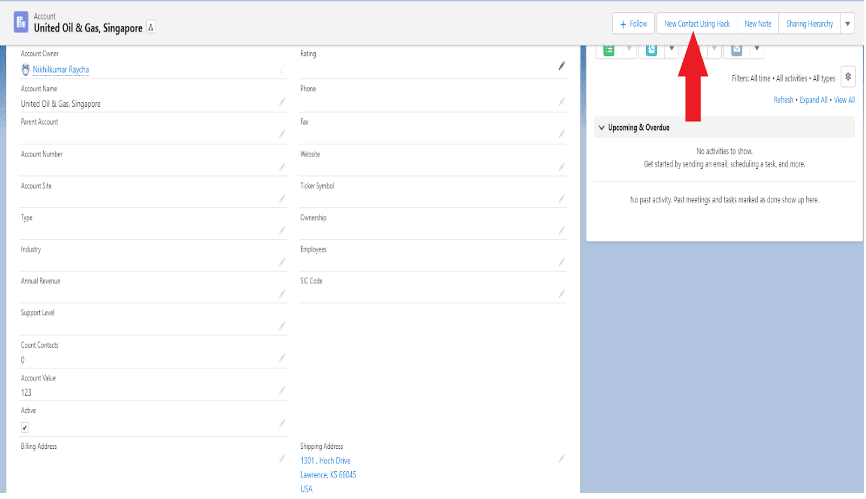The height and width of the screenshot is (499, 866).
Task: Open more actions dropdown beside Sharing Hierarchy
Action: tap(848, 24)
